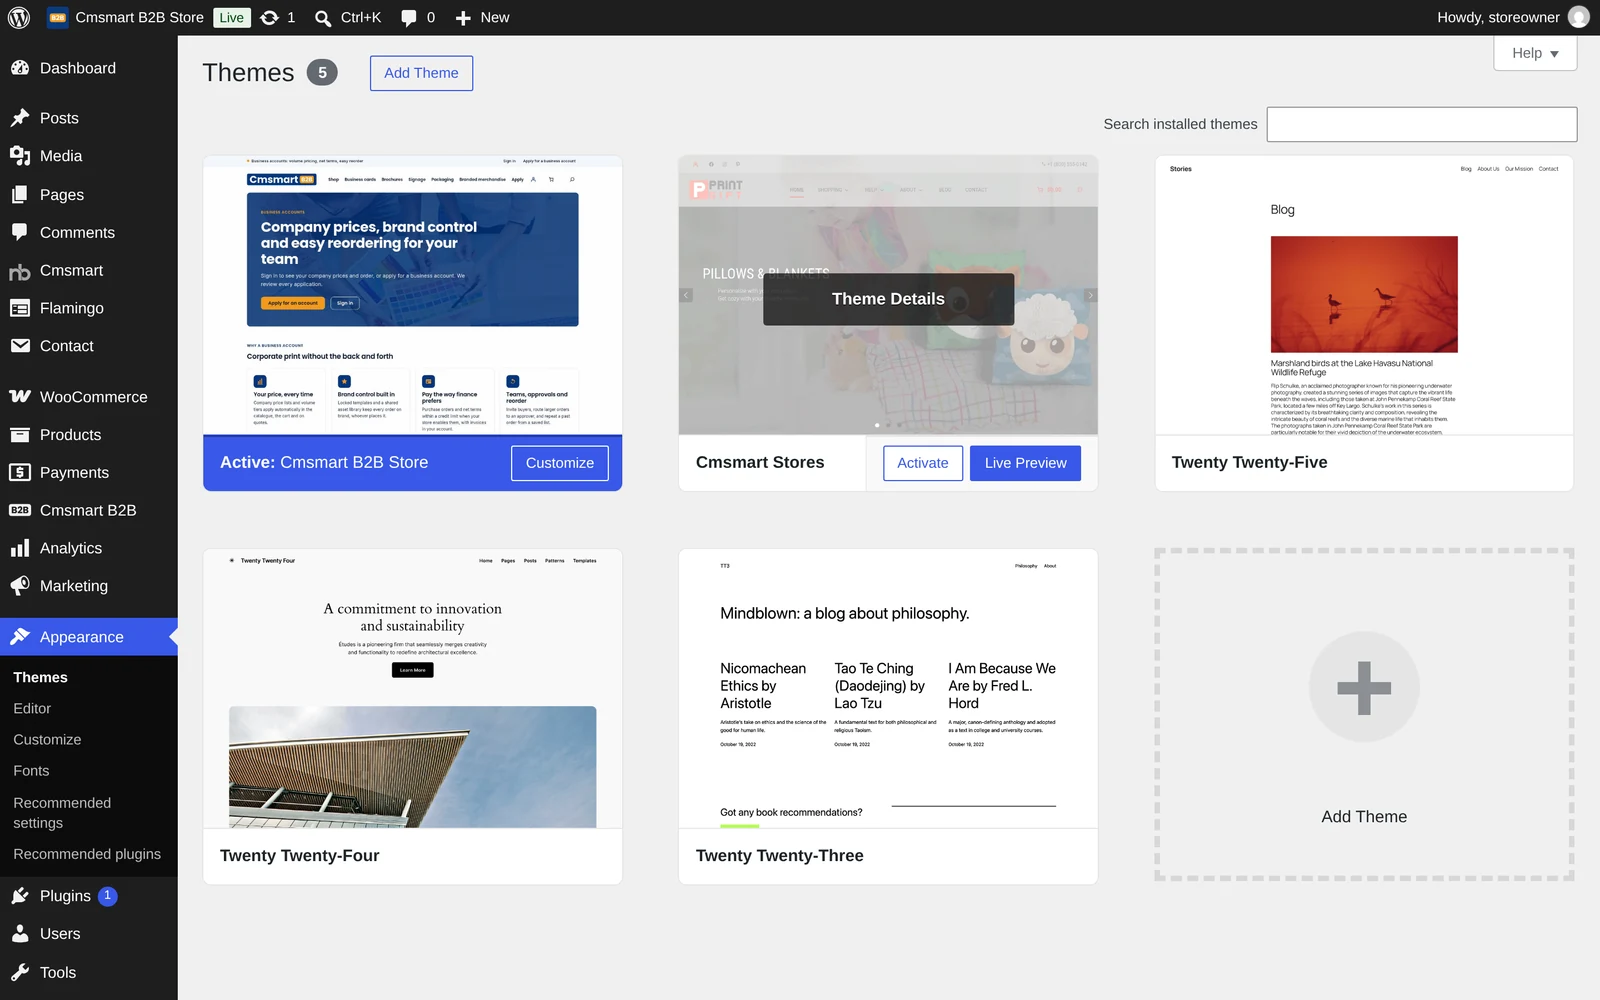Viewport: 1600px width, 1000px height.
Task: Open the Twenty Twenty-Four theme thumbnail
Action: coord(412,688)
